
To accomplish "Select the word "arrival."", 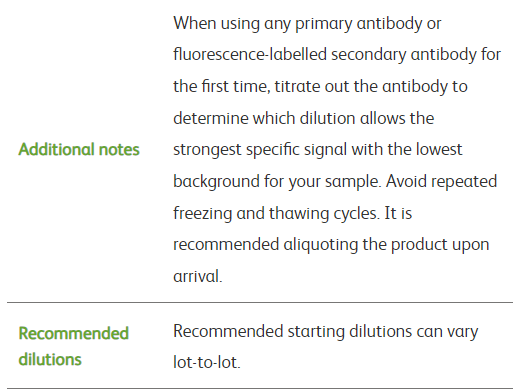I will click(x=198, y=276).
